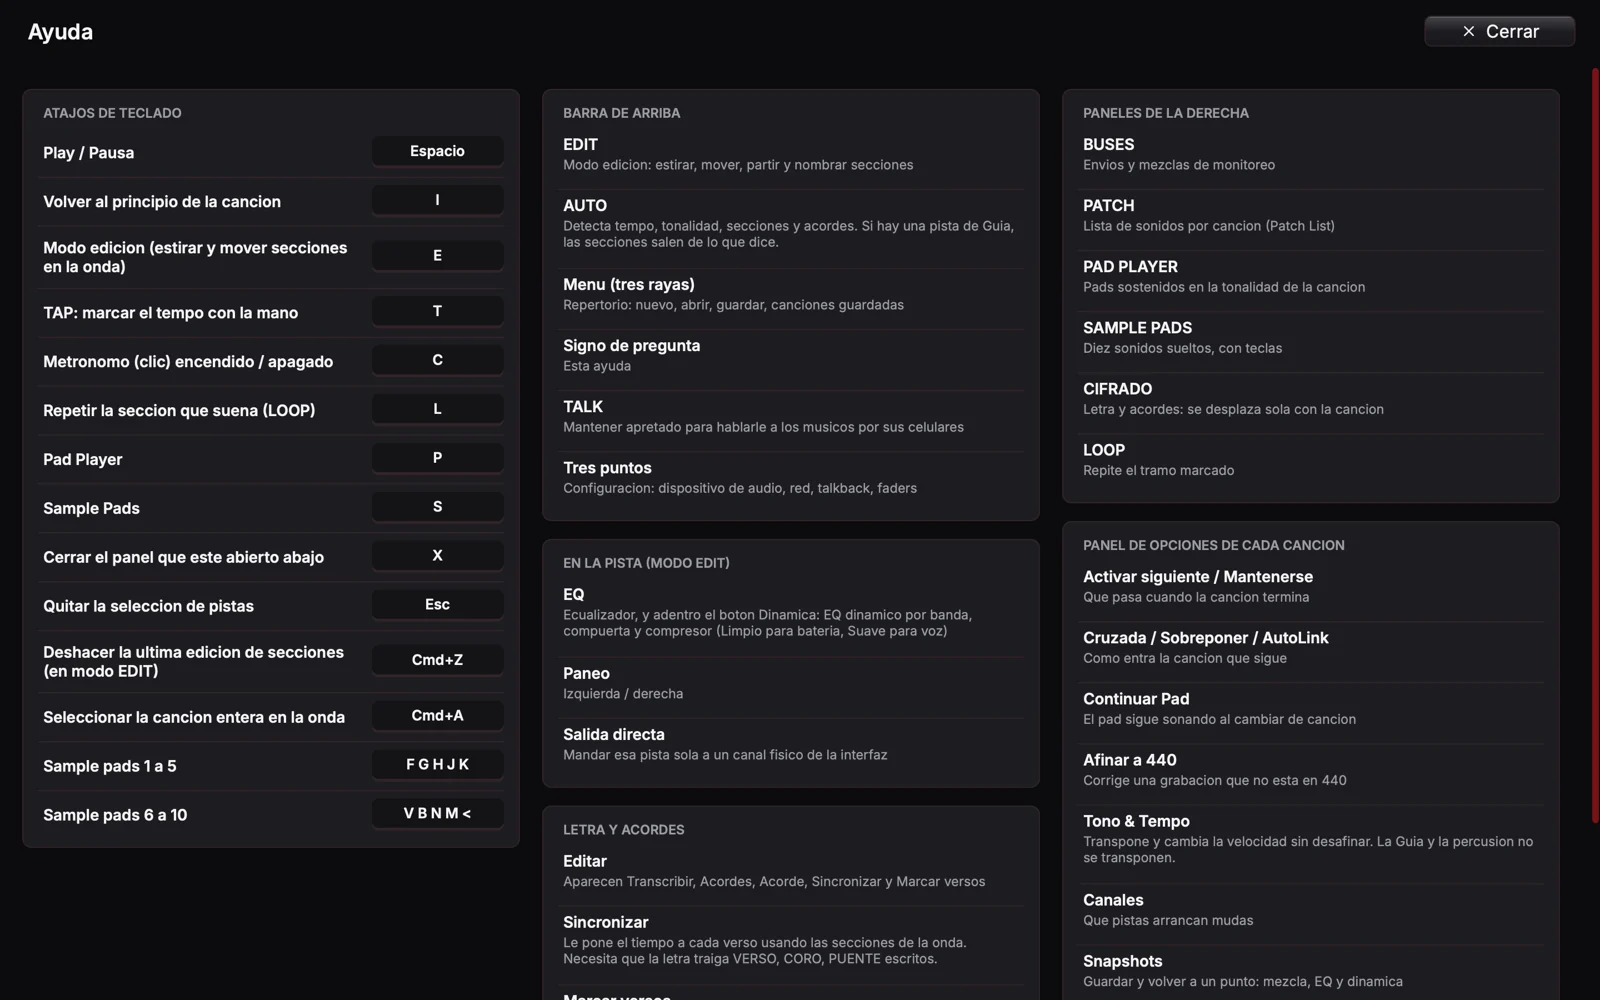Click the 'L' key badge for LOOP

tap(437, 409)
